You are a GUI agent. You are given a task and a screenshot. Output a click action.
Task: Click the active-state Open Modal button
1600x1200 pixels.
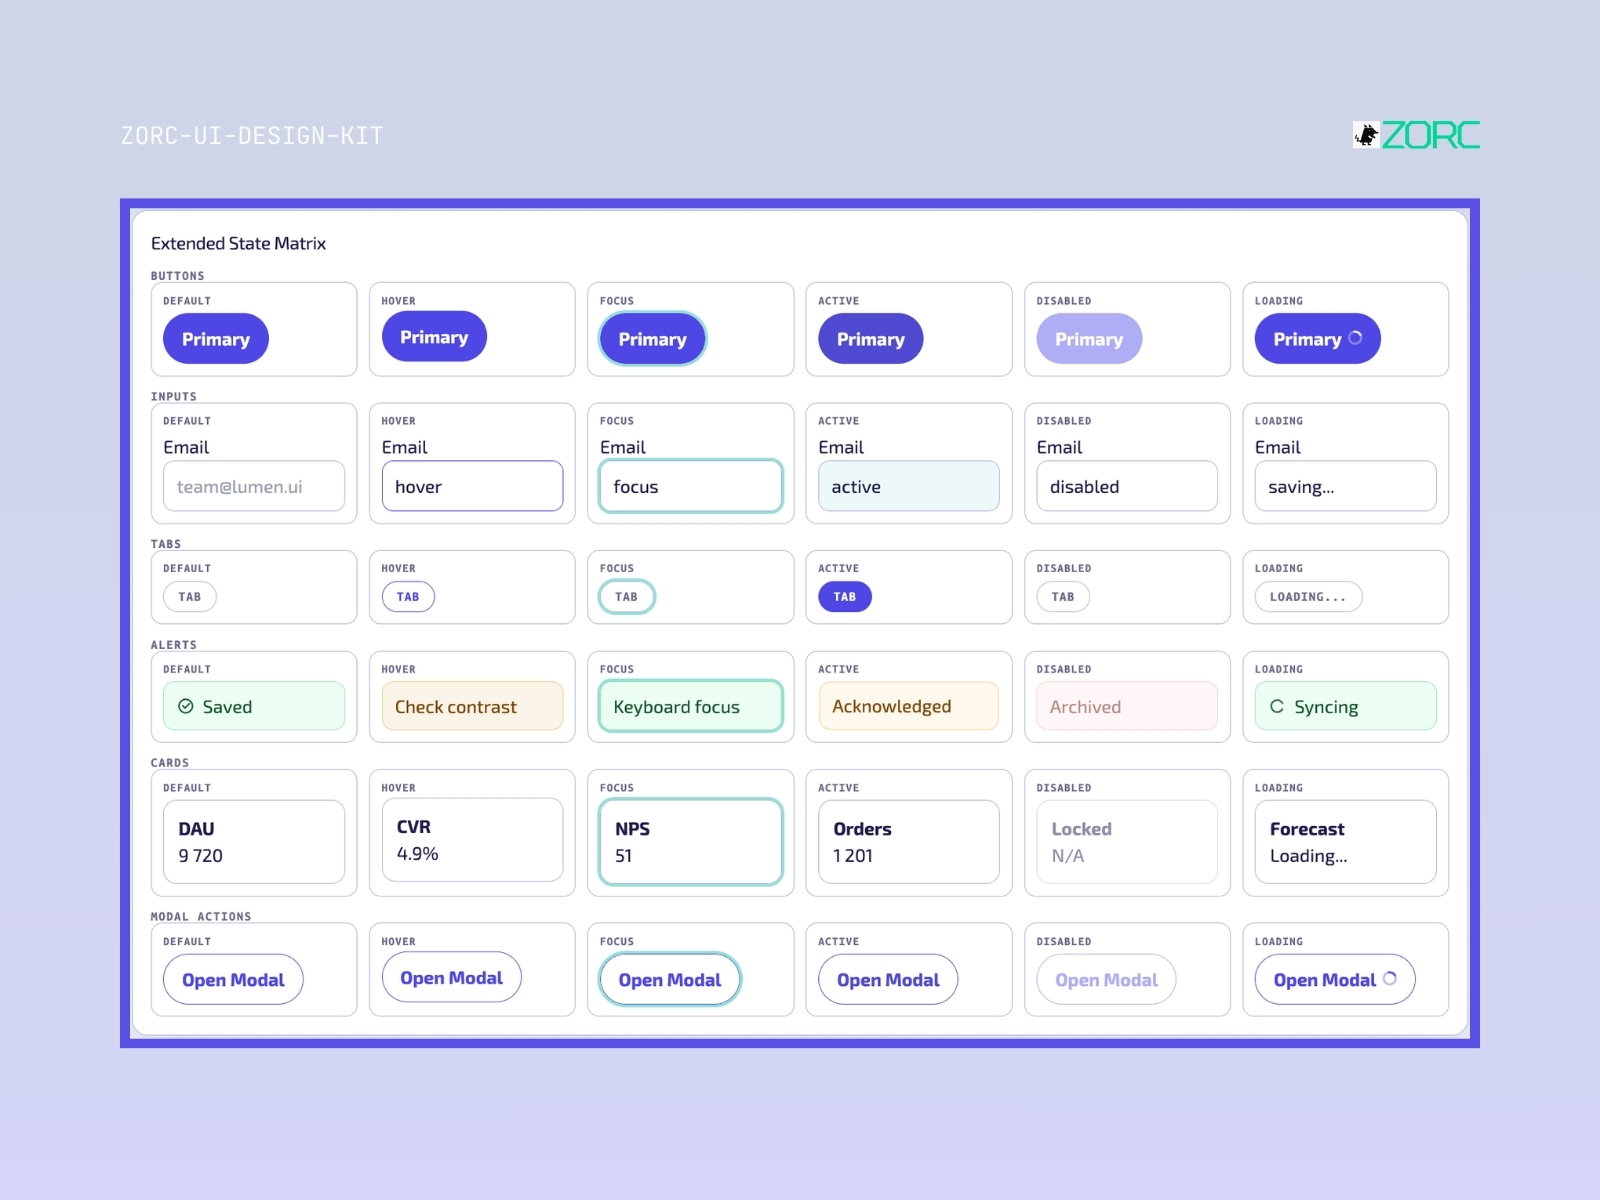888,980
